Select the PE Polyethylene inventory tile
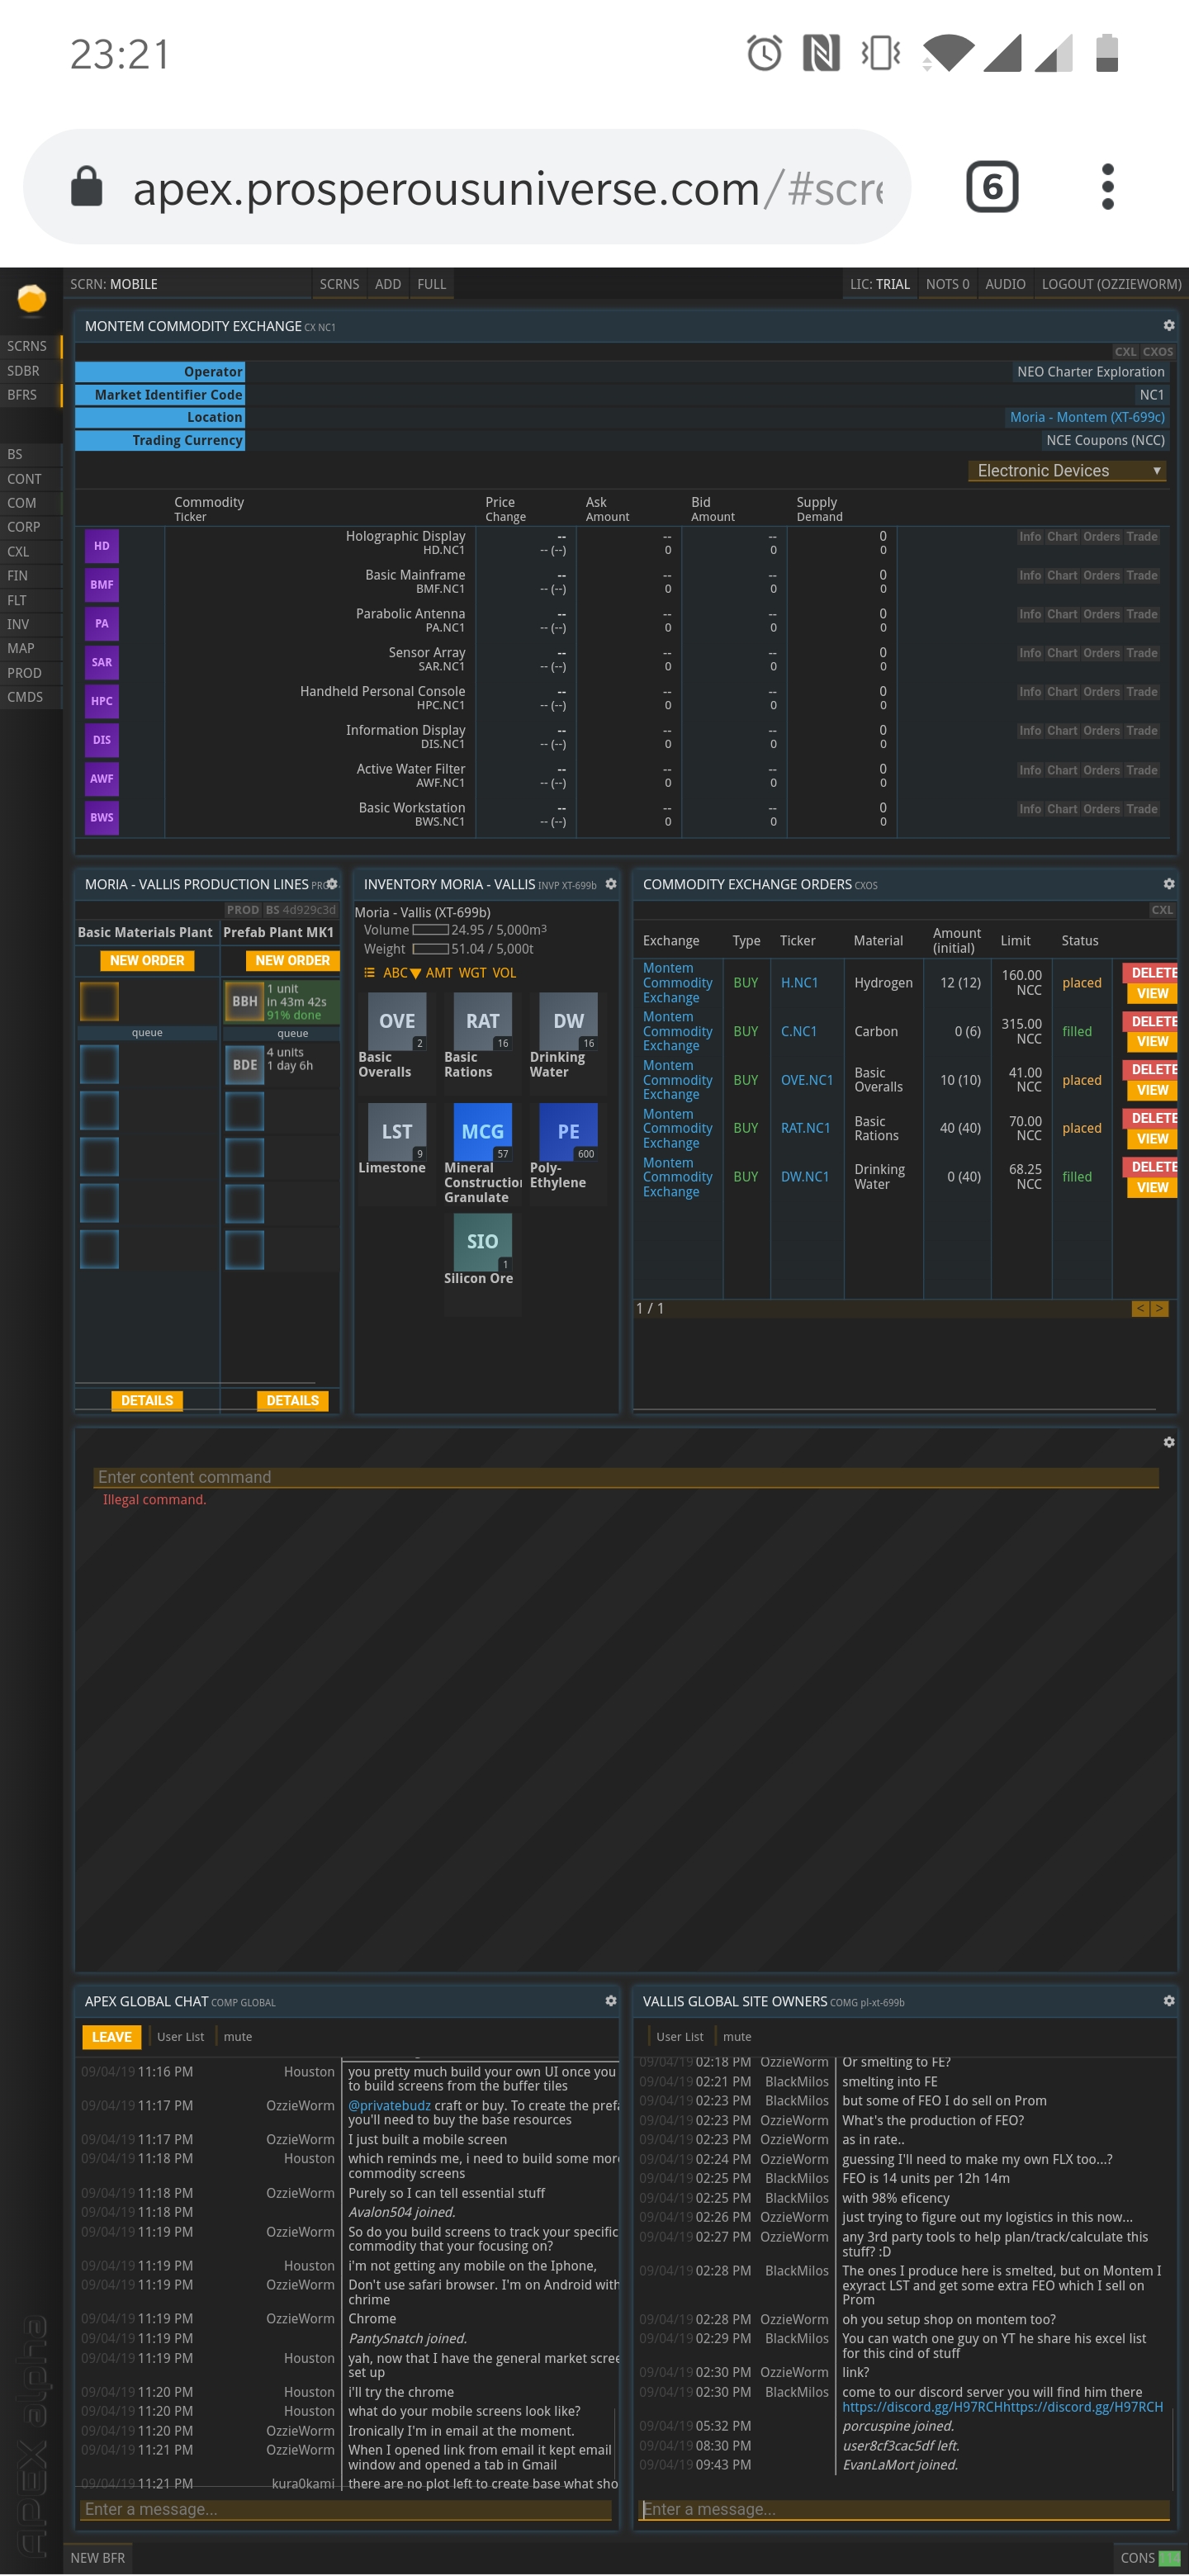Image resolution: width=1189 pixels, height=2576 pixels. [569, 1131]
